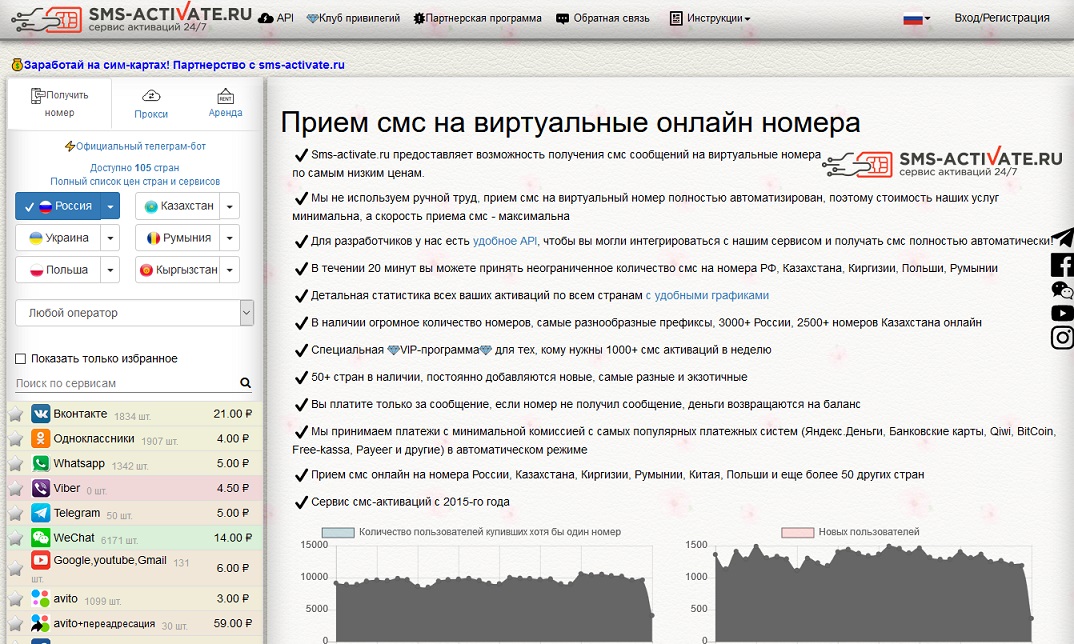Select the Получить номер tab

pos(60,104)
